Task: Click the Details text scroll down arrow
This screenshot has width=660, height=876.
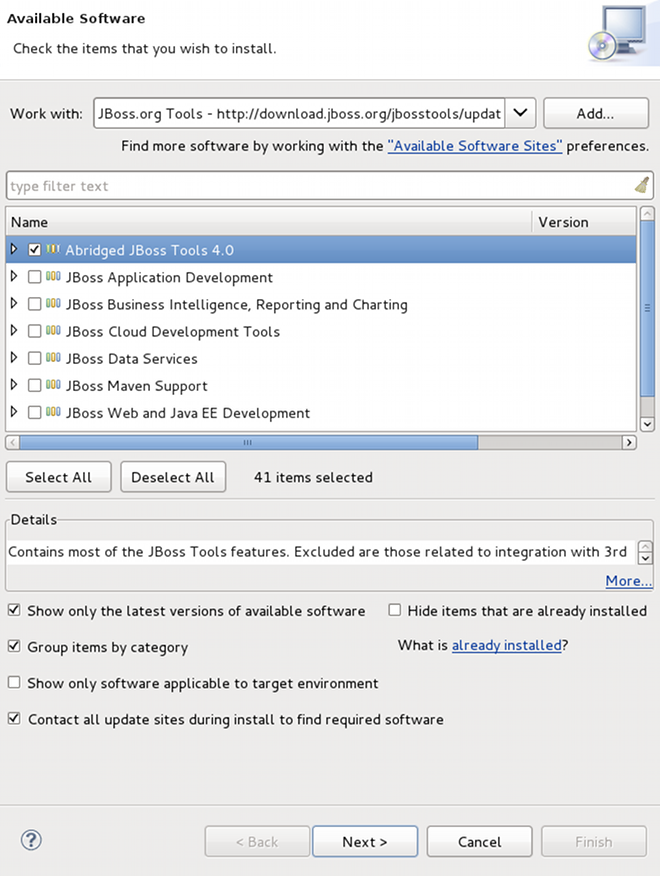Action: point(645,558)
